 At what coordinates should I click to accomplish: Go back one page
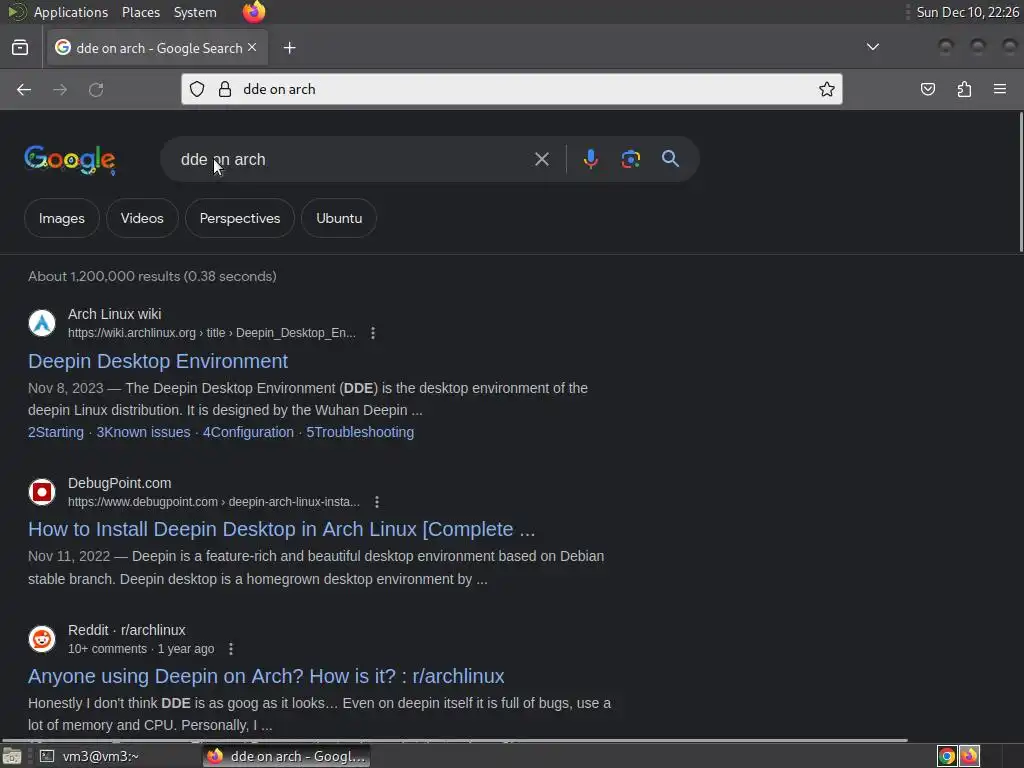click(x=24, y=89)
